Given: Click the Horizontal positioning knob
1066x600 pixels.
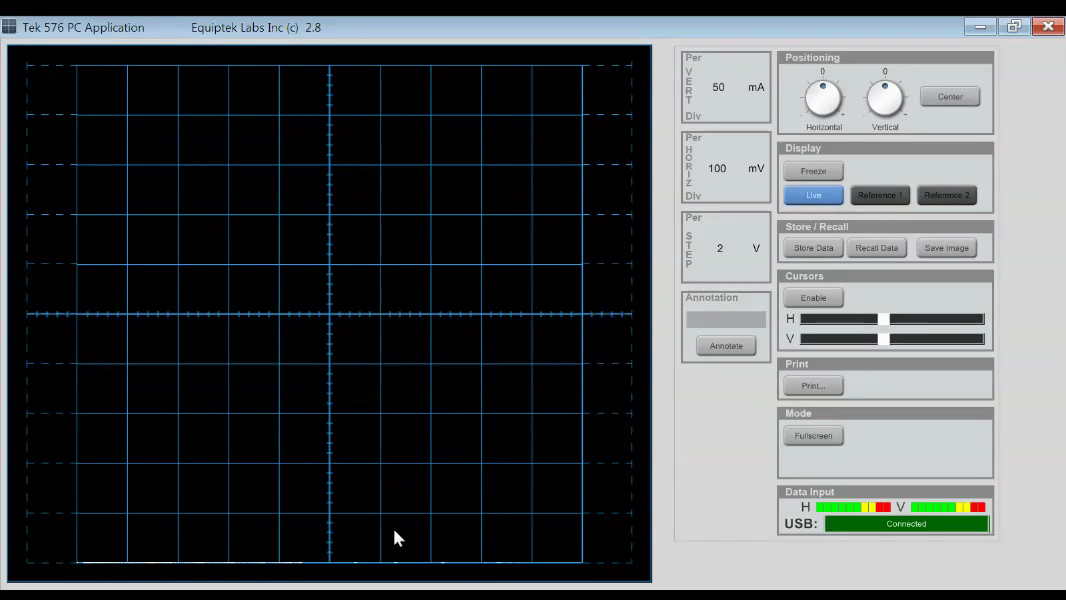Looking at the screenshot, I should (823, 99).
